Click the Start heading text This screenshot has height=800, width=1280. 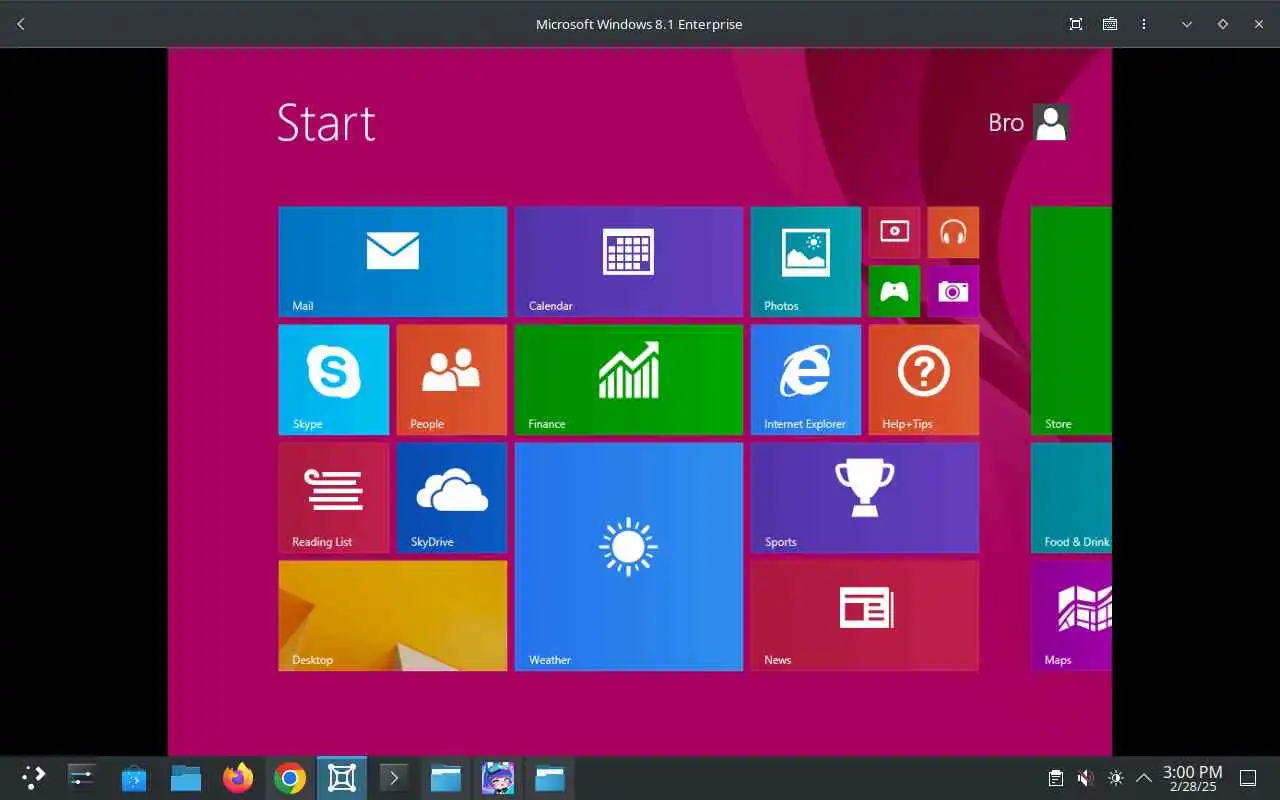(326, 123)
